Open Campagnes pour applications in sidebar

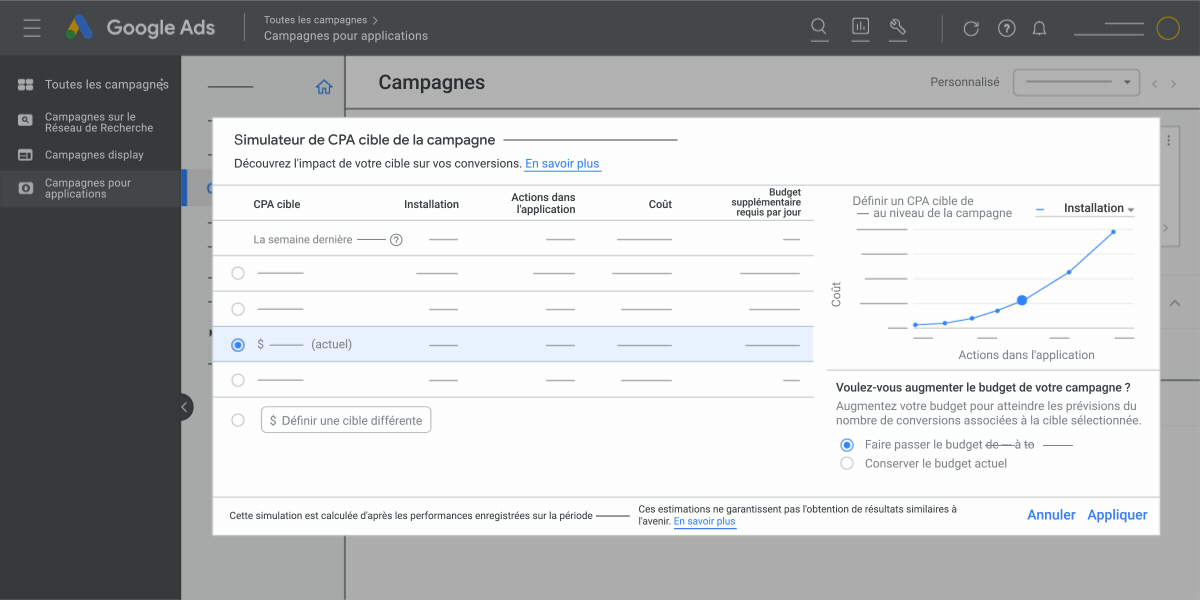[x=90, y=188]
